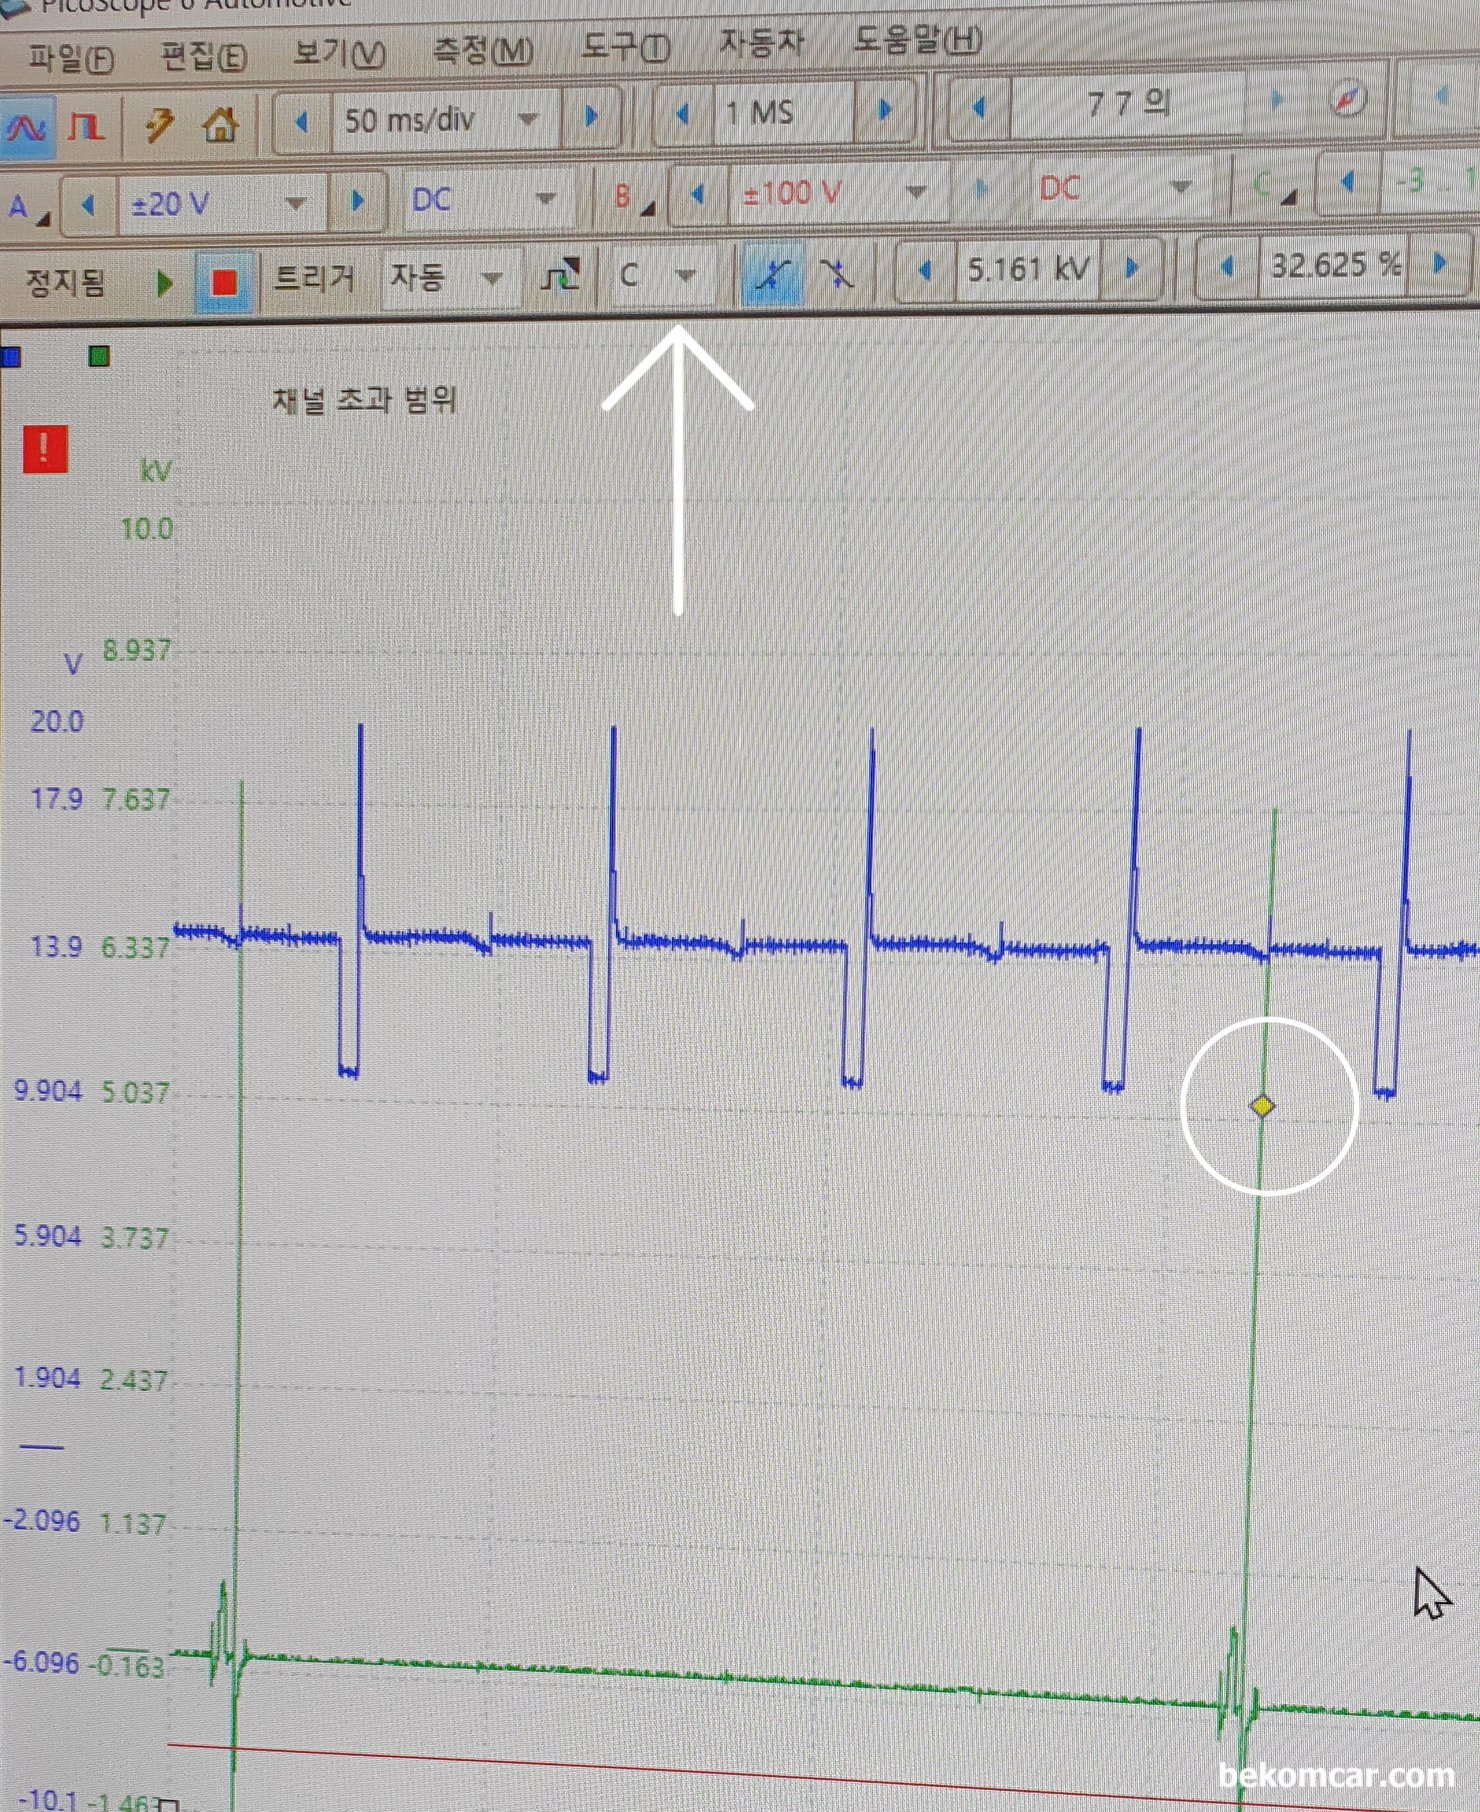Select rising edge trigger direction
This screenshot has width=1480, height=1812.
click(x=770, y=274)
